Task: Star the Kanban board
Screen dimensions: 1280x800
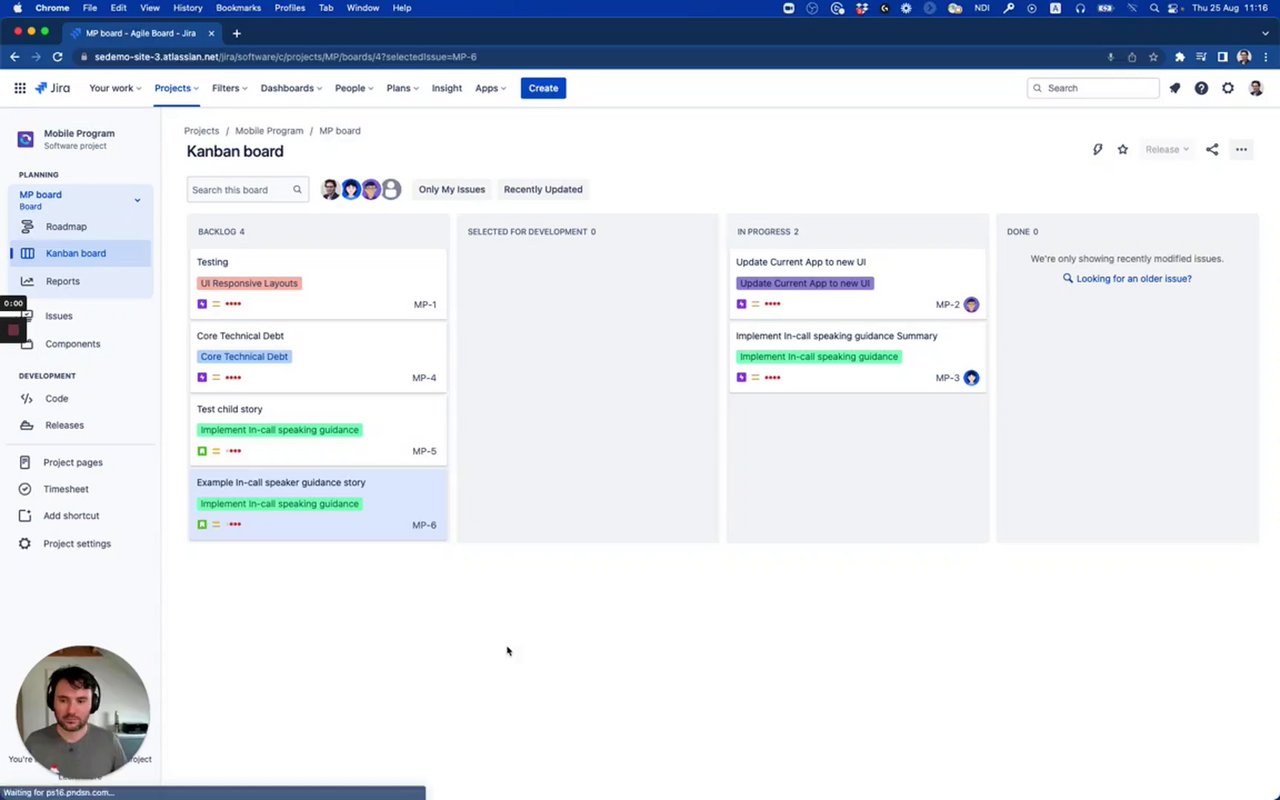Action: [1123, 149]
